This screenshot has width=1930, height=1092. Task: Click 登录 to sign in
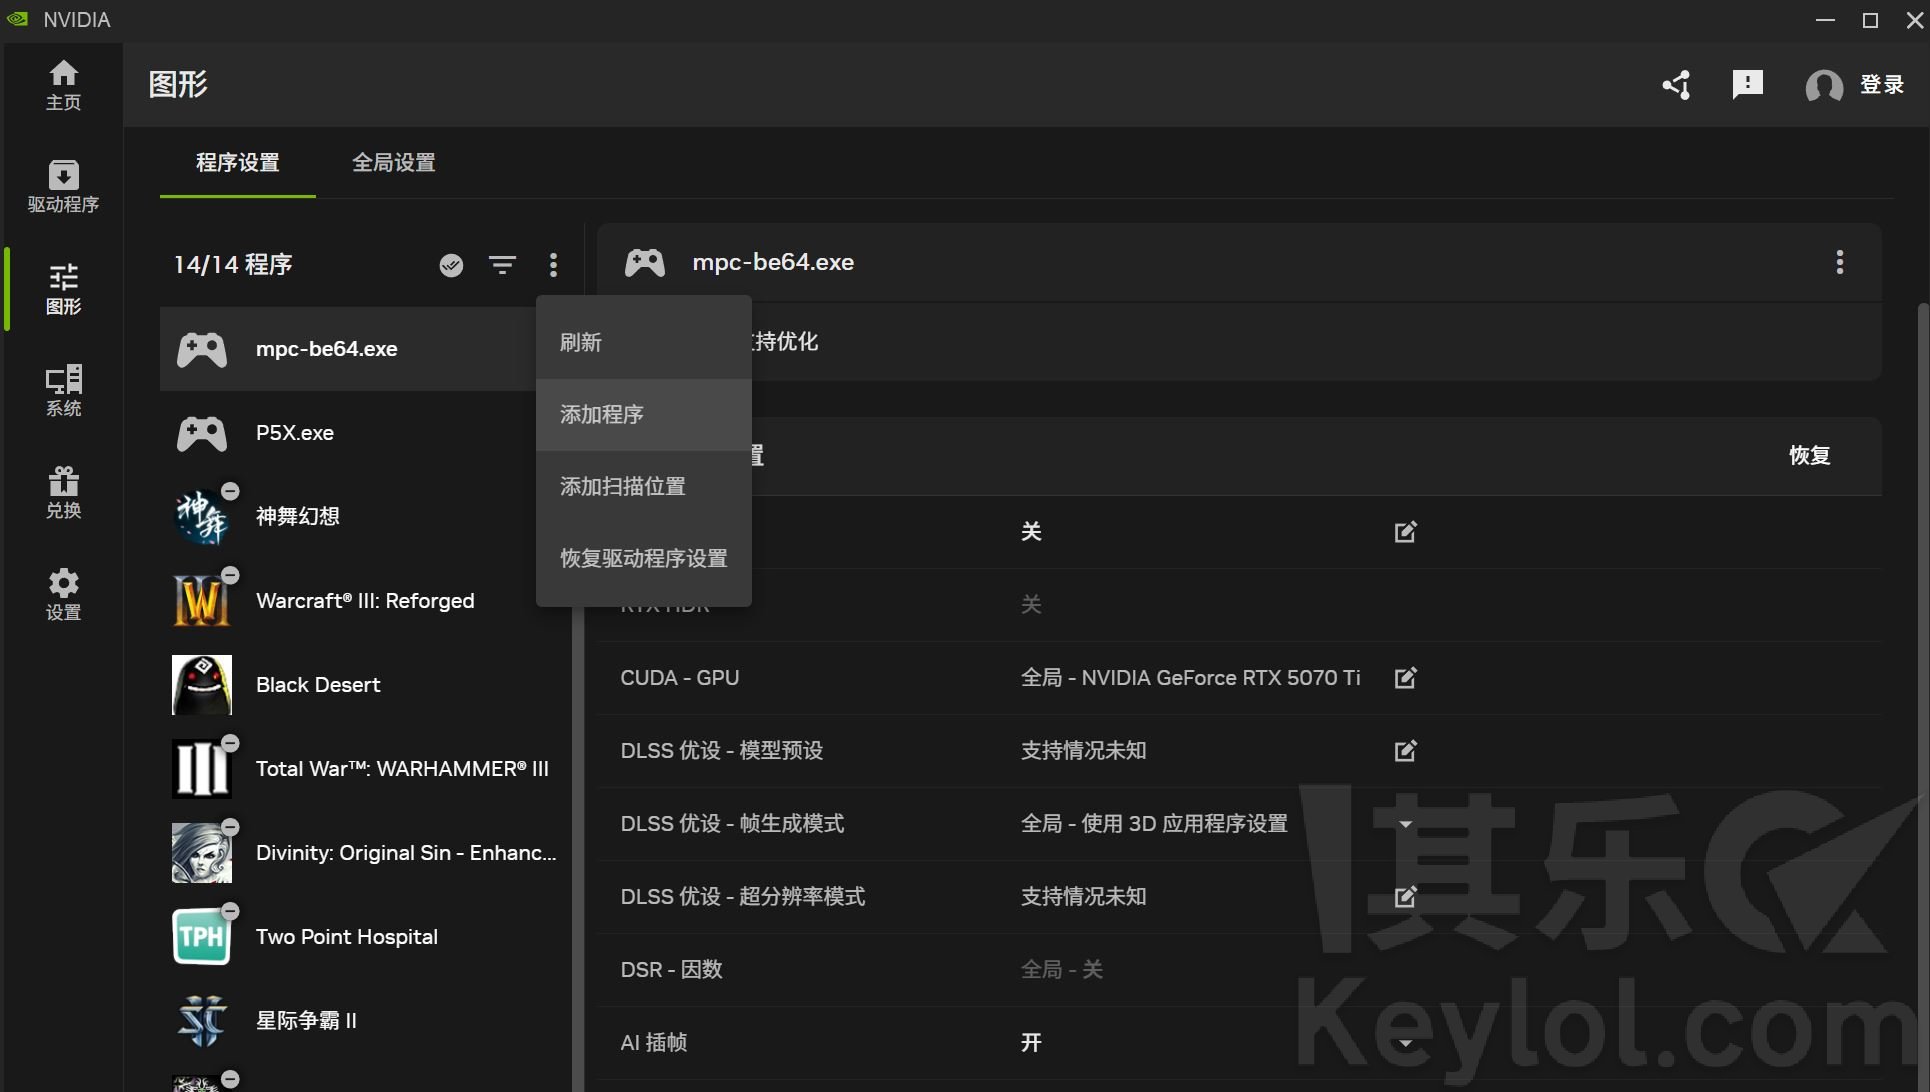click(x=1880, y=85)
